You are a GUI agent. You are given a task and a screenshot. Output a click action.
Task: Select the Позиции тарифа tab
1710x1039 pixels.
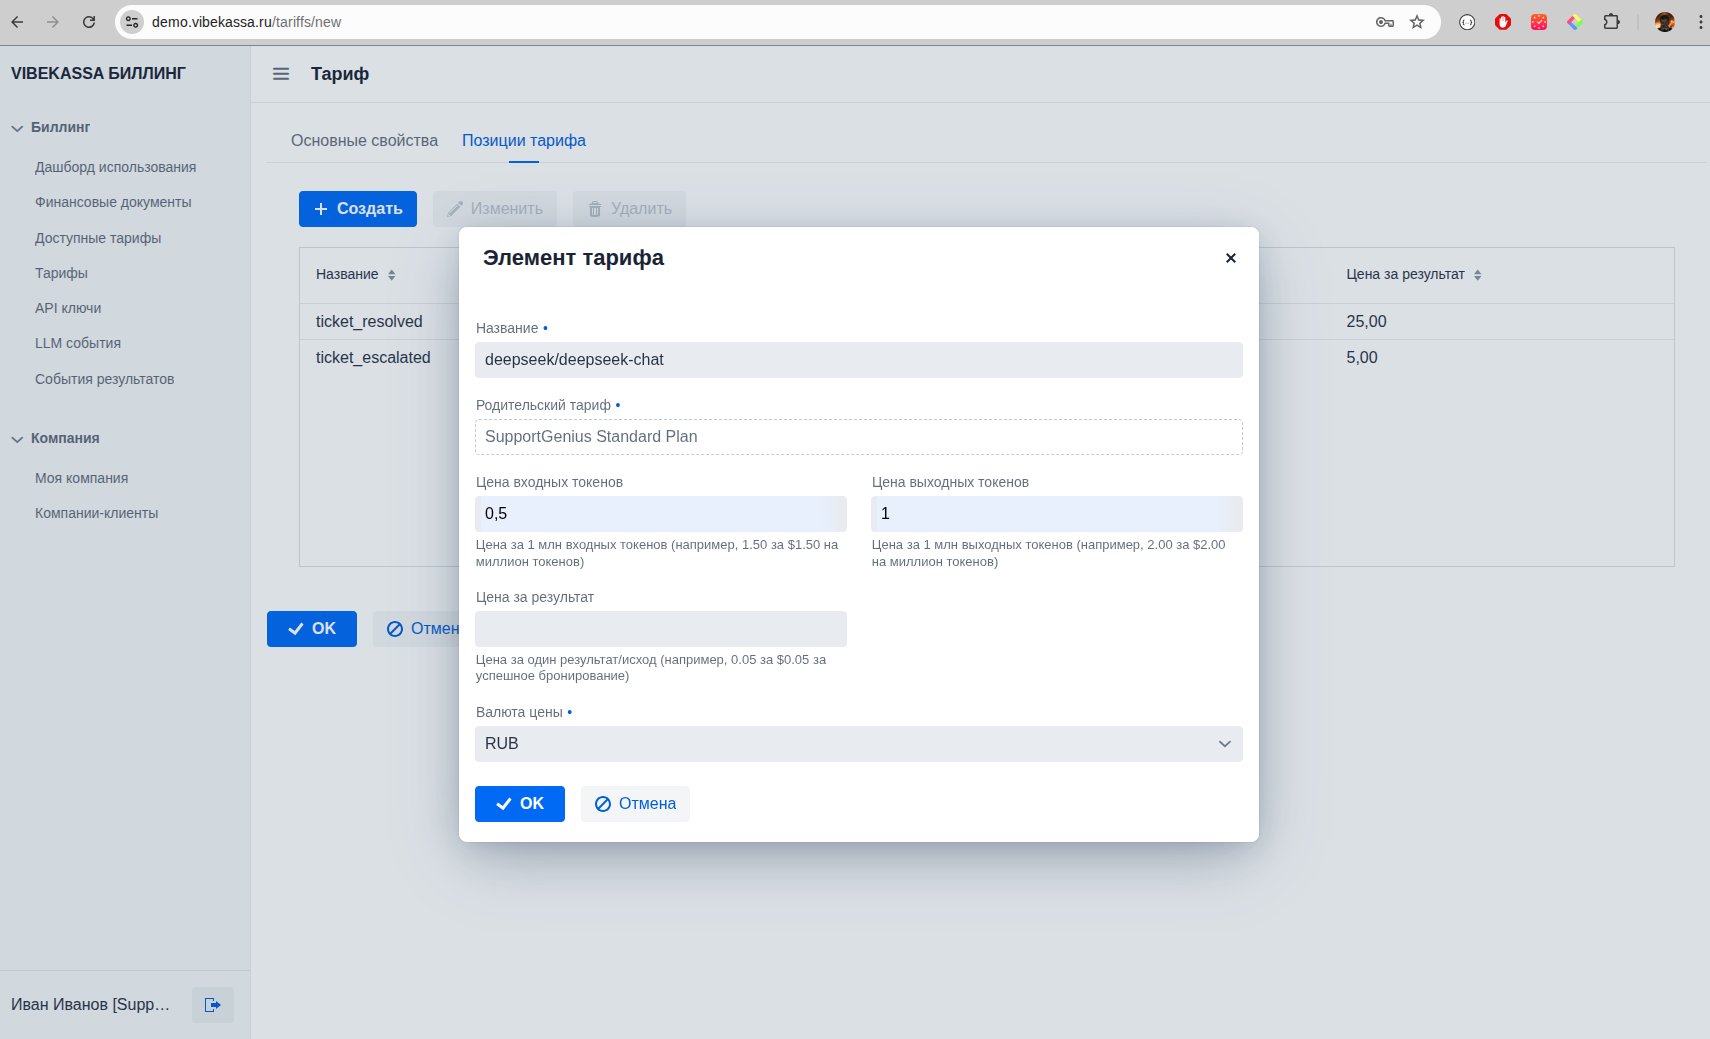[523, 141]
